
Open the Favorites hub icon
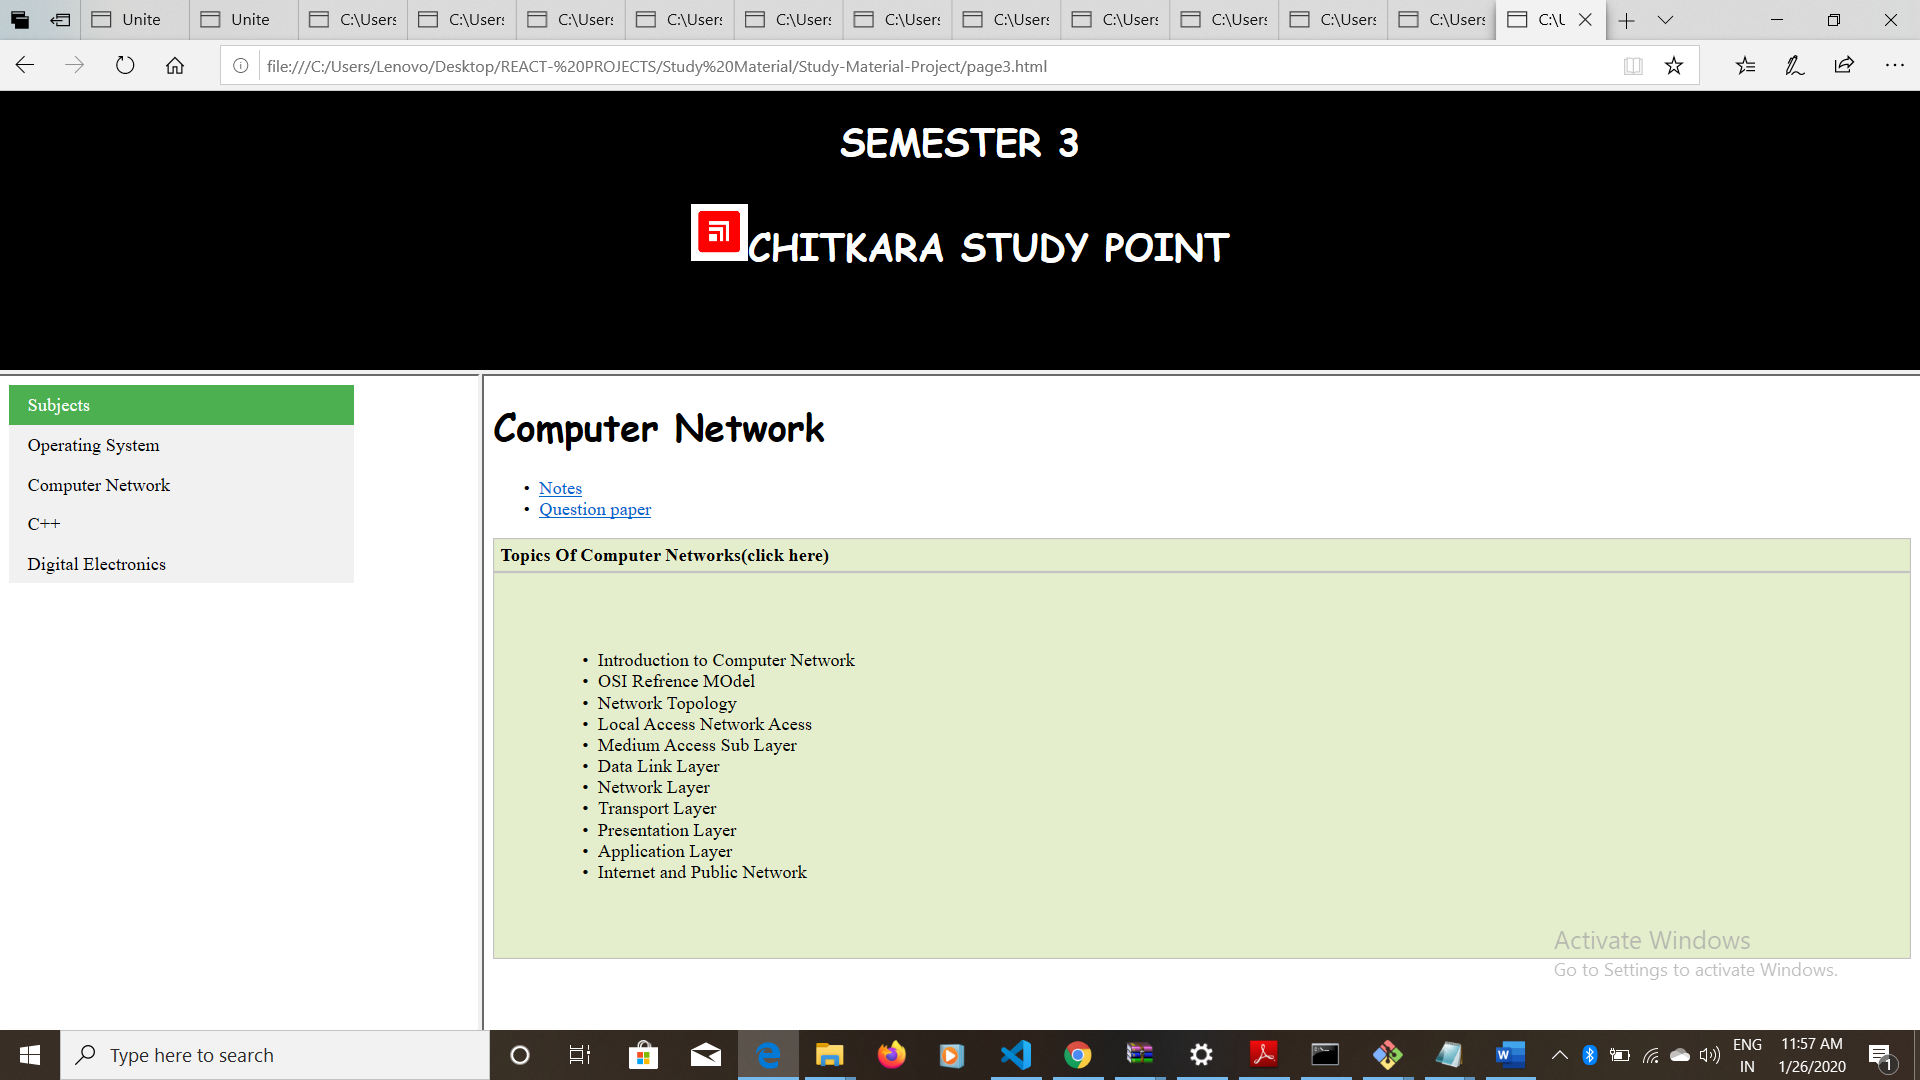(x=1745, y=66)
